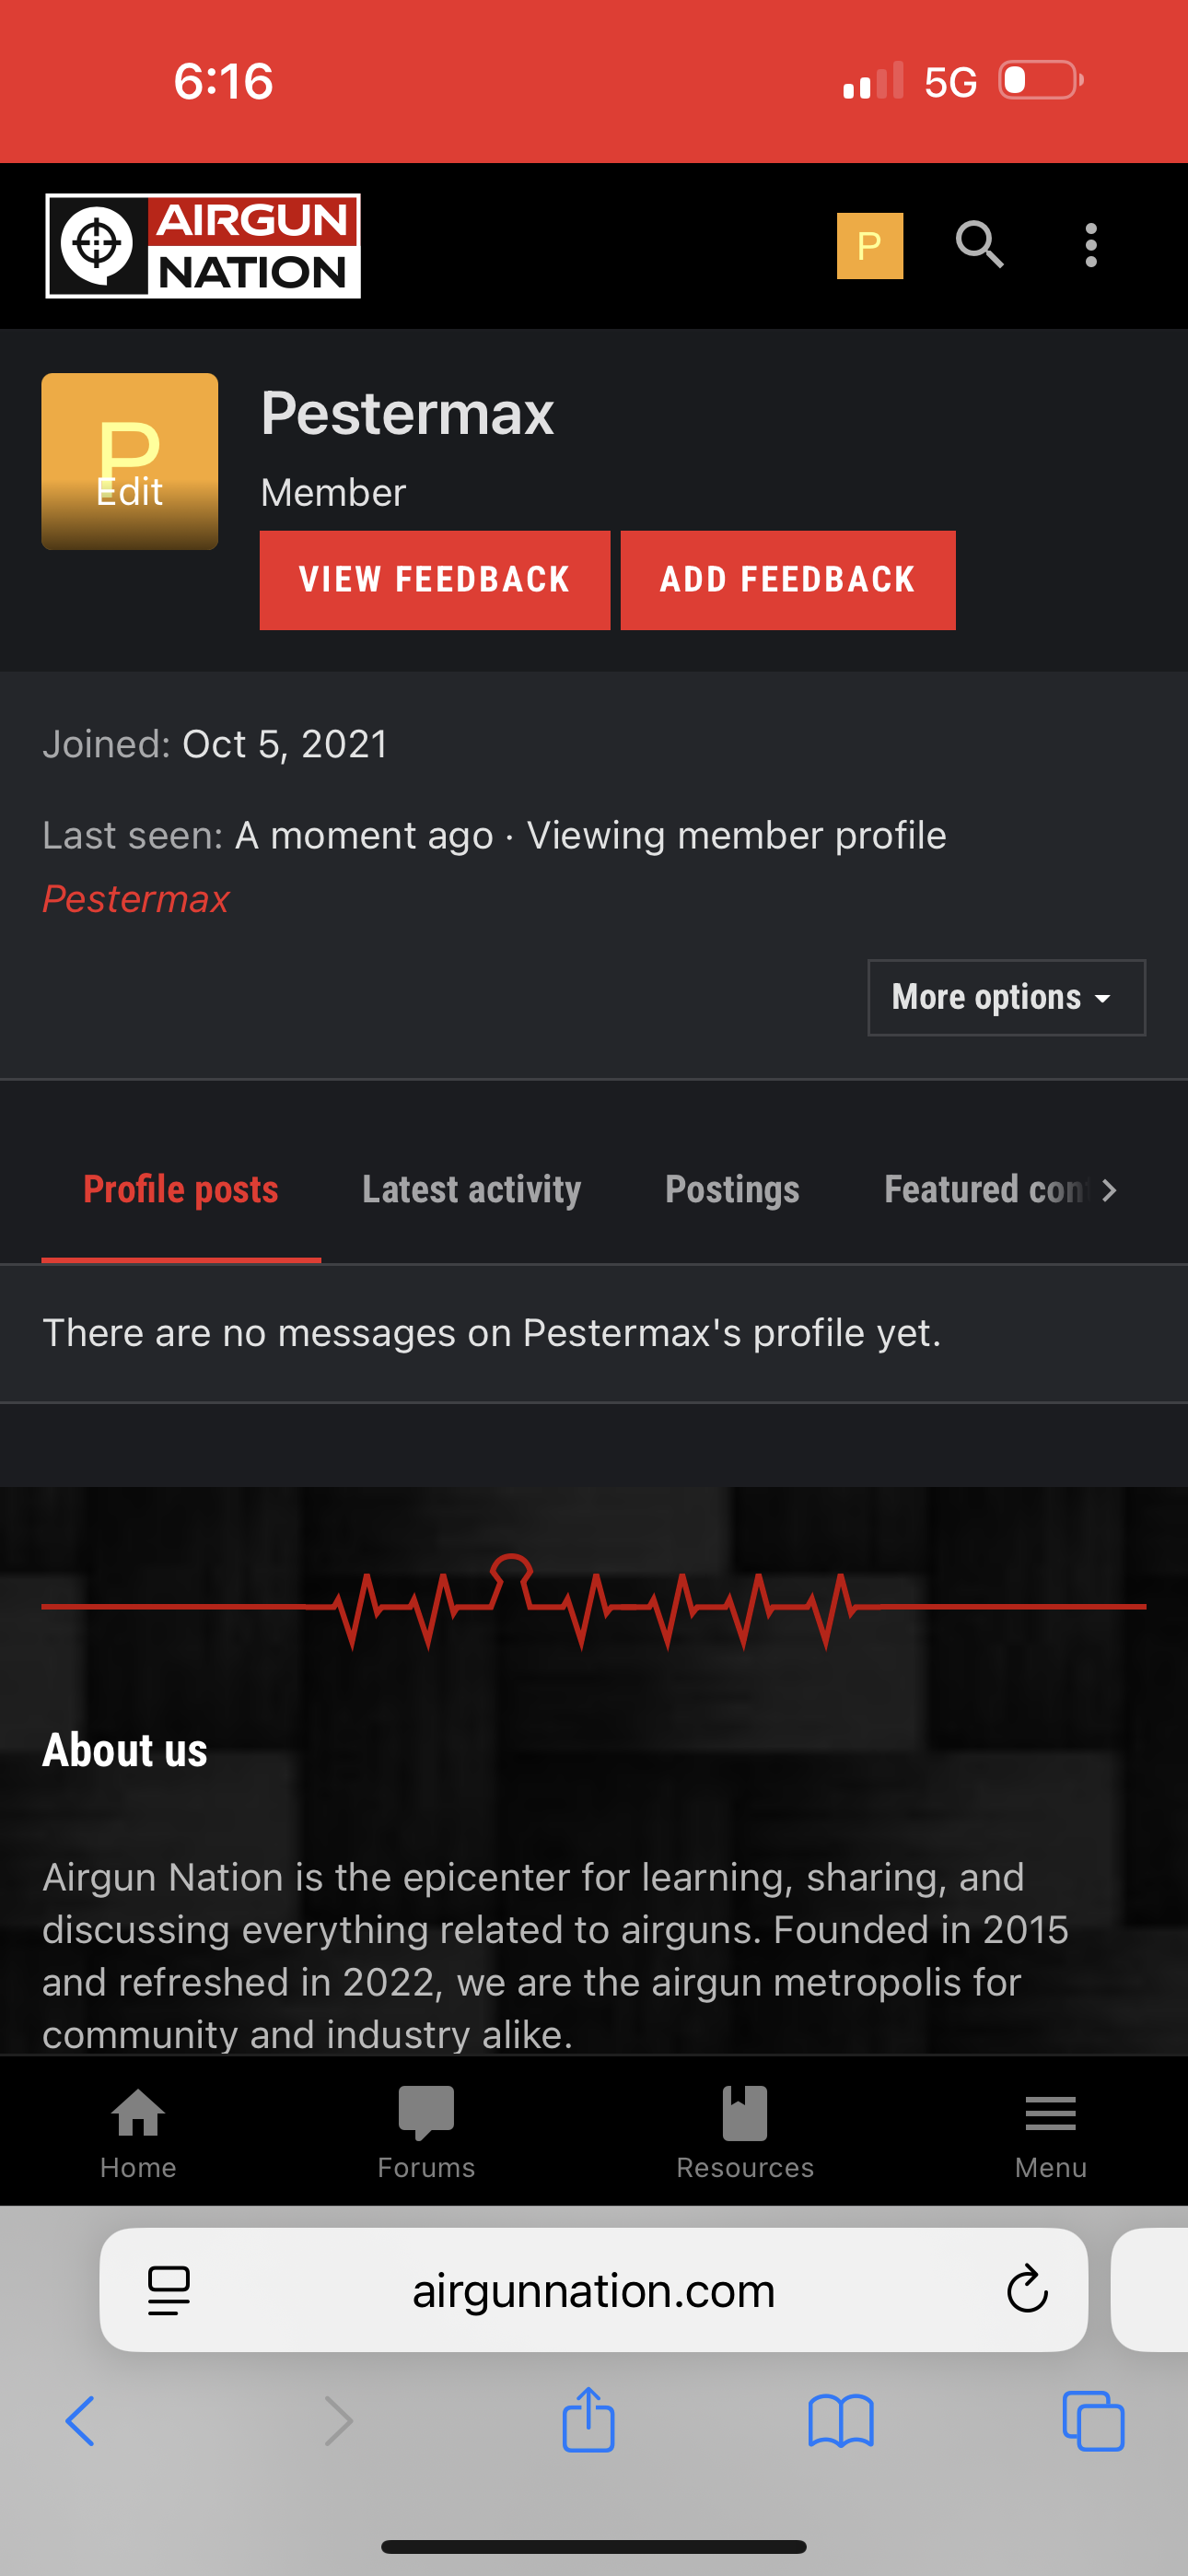
Task: Go back with Safari back arrow
Action: (80, 2421)
